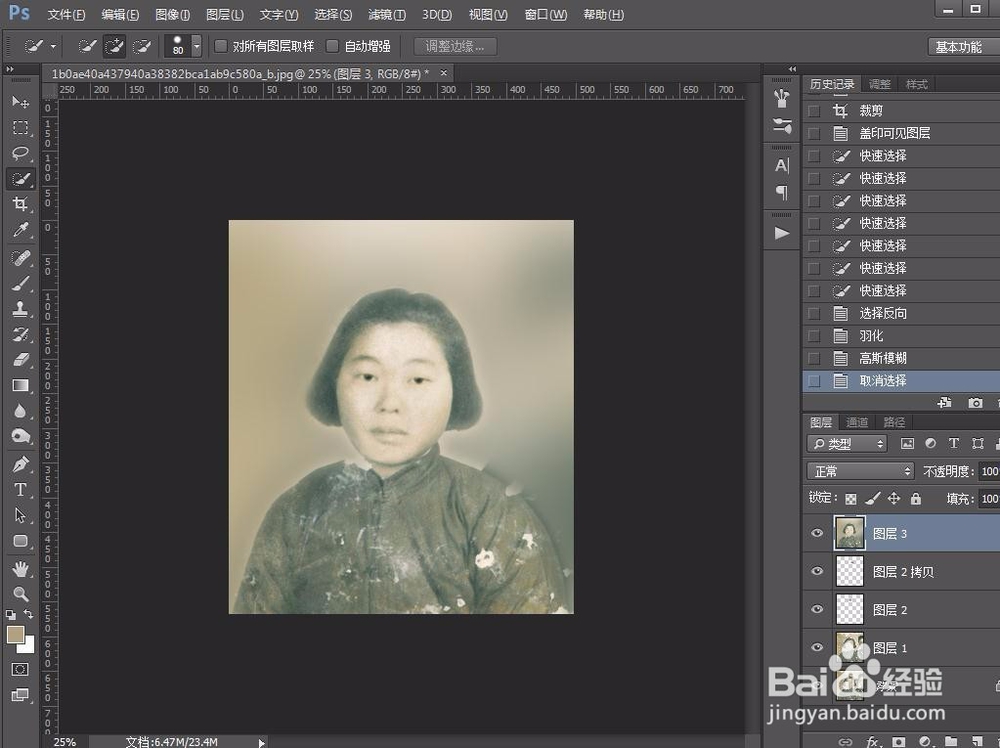Select the Dodge tool
Image resolution: width=1000 pixels, height=748 pixels.
coord(20,436)
